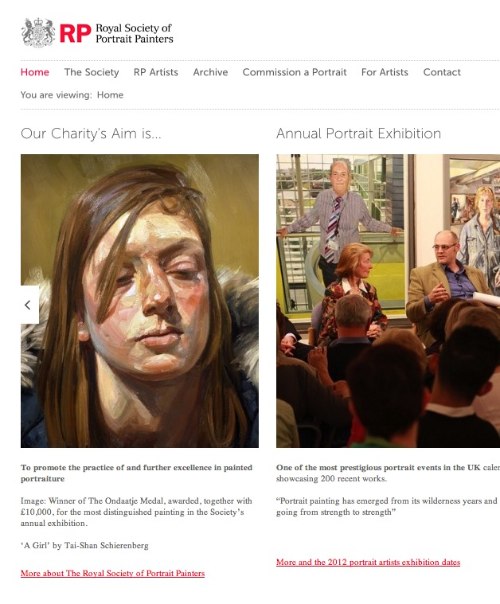This screenshot has height=604, width=500.
Task: Open The Society menu
Action: (x=92, y=72)
